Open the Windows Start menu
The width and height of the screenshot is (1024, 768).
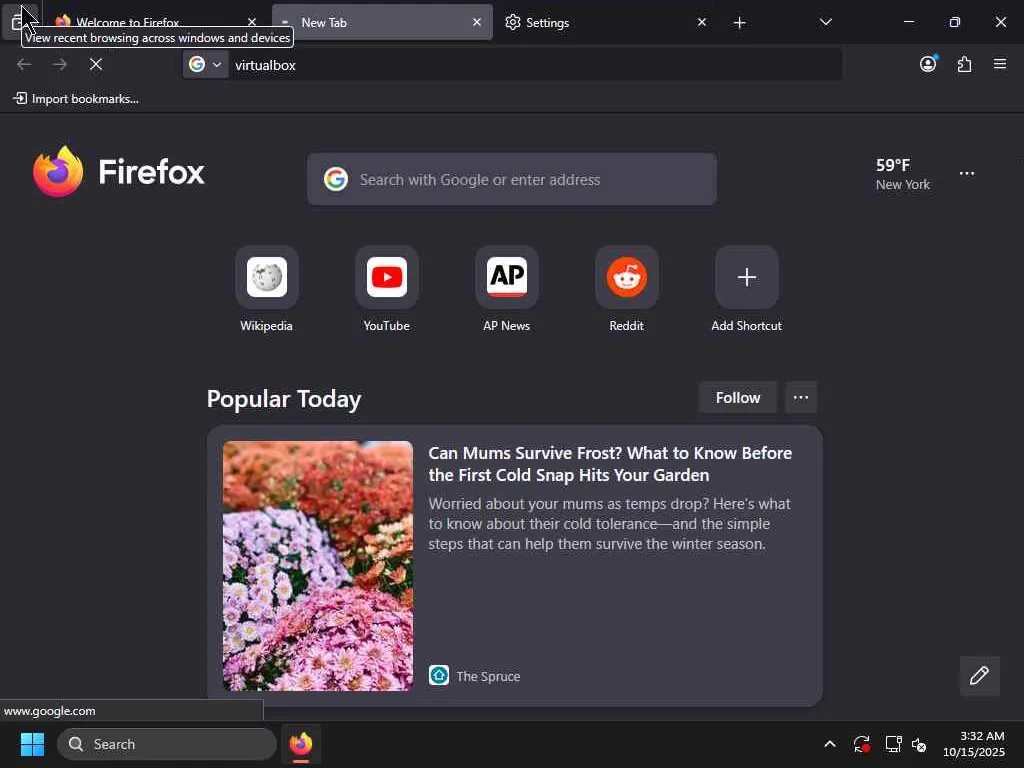pyautogui.click(x=32, y=744)
